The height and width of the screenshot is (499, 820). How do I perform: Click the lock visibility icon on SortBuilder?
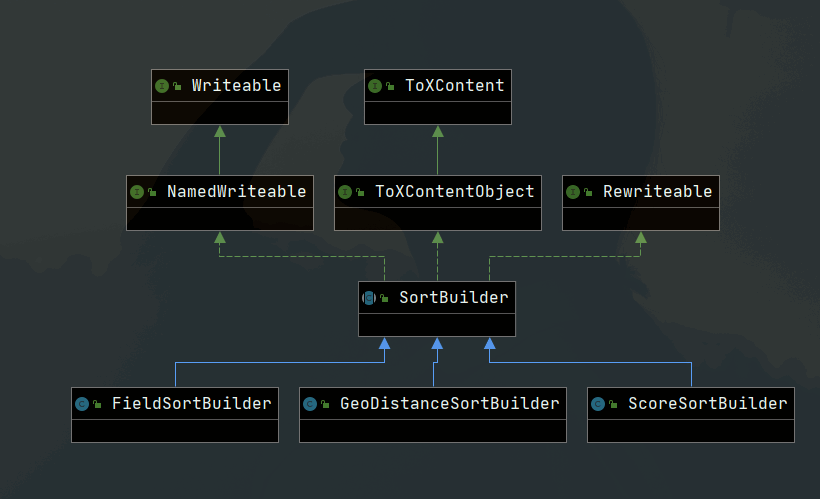pos(384,298)
